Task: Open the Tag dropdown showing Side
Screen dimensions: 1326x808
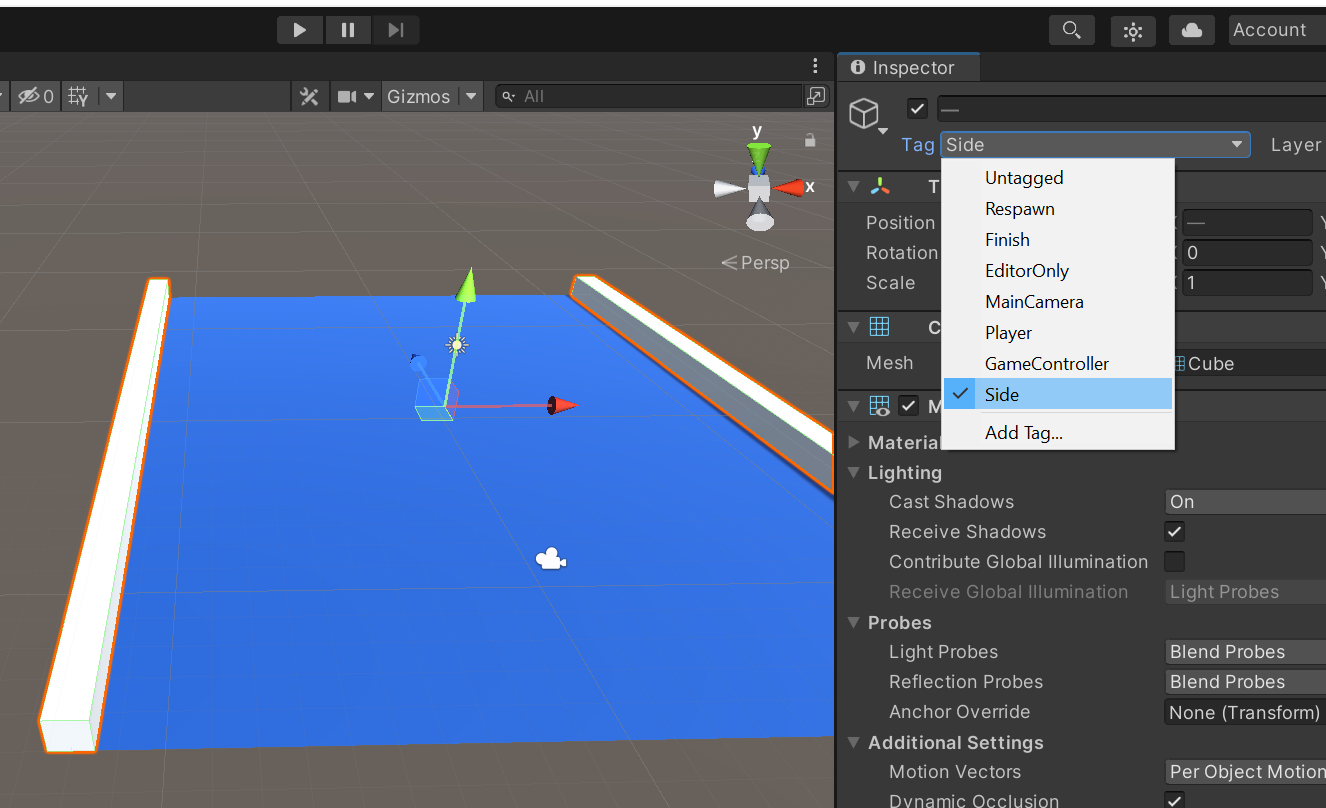Action: (x=1095, y=145)
